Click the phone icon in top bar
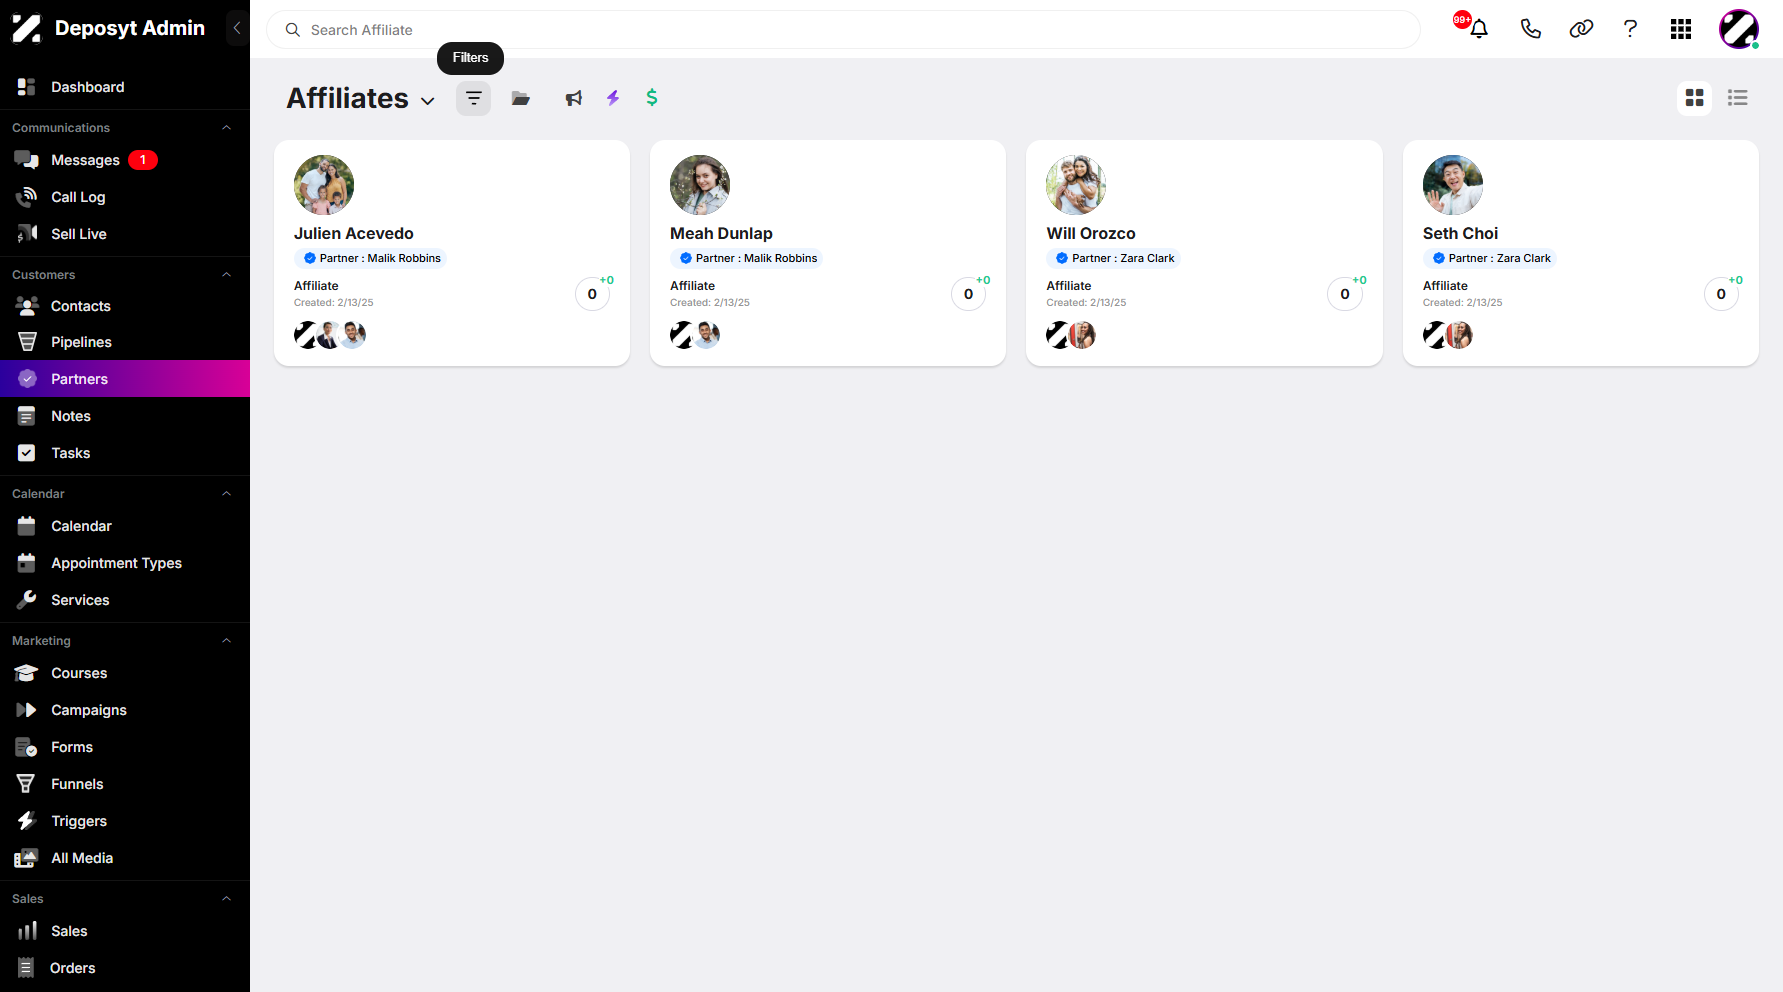 tap(1530, 29)
